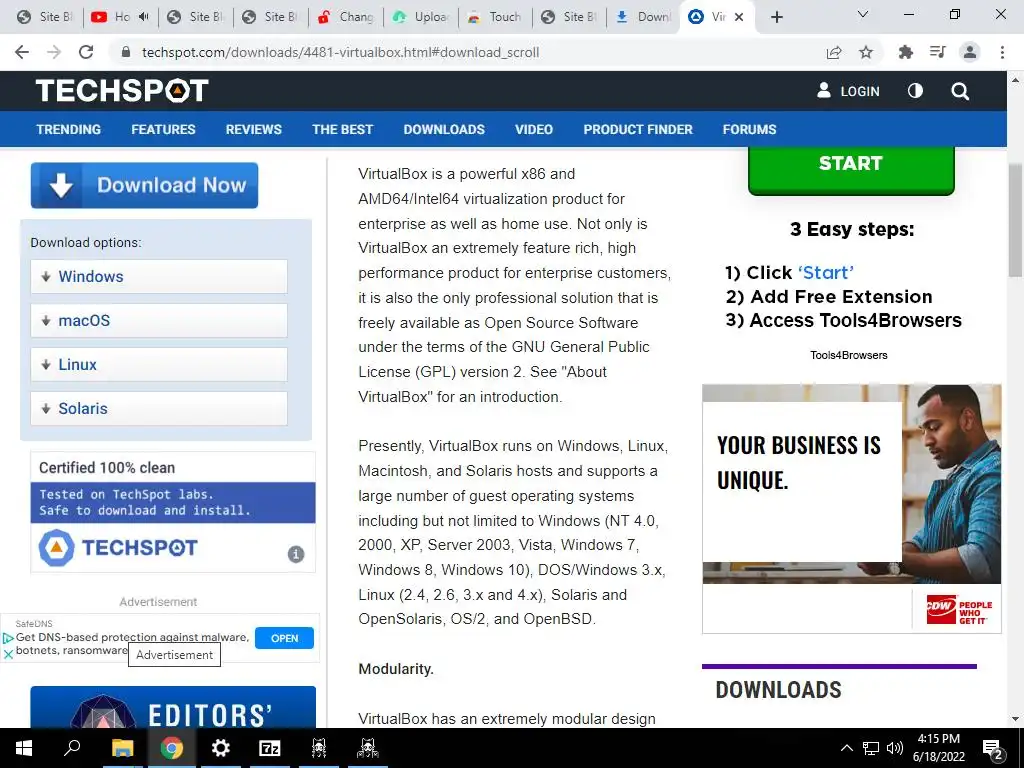Click the TechSpot logo in header
This screenshot has height=768, width=1024.
pyautogui.click(x=122, y=91)
